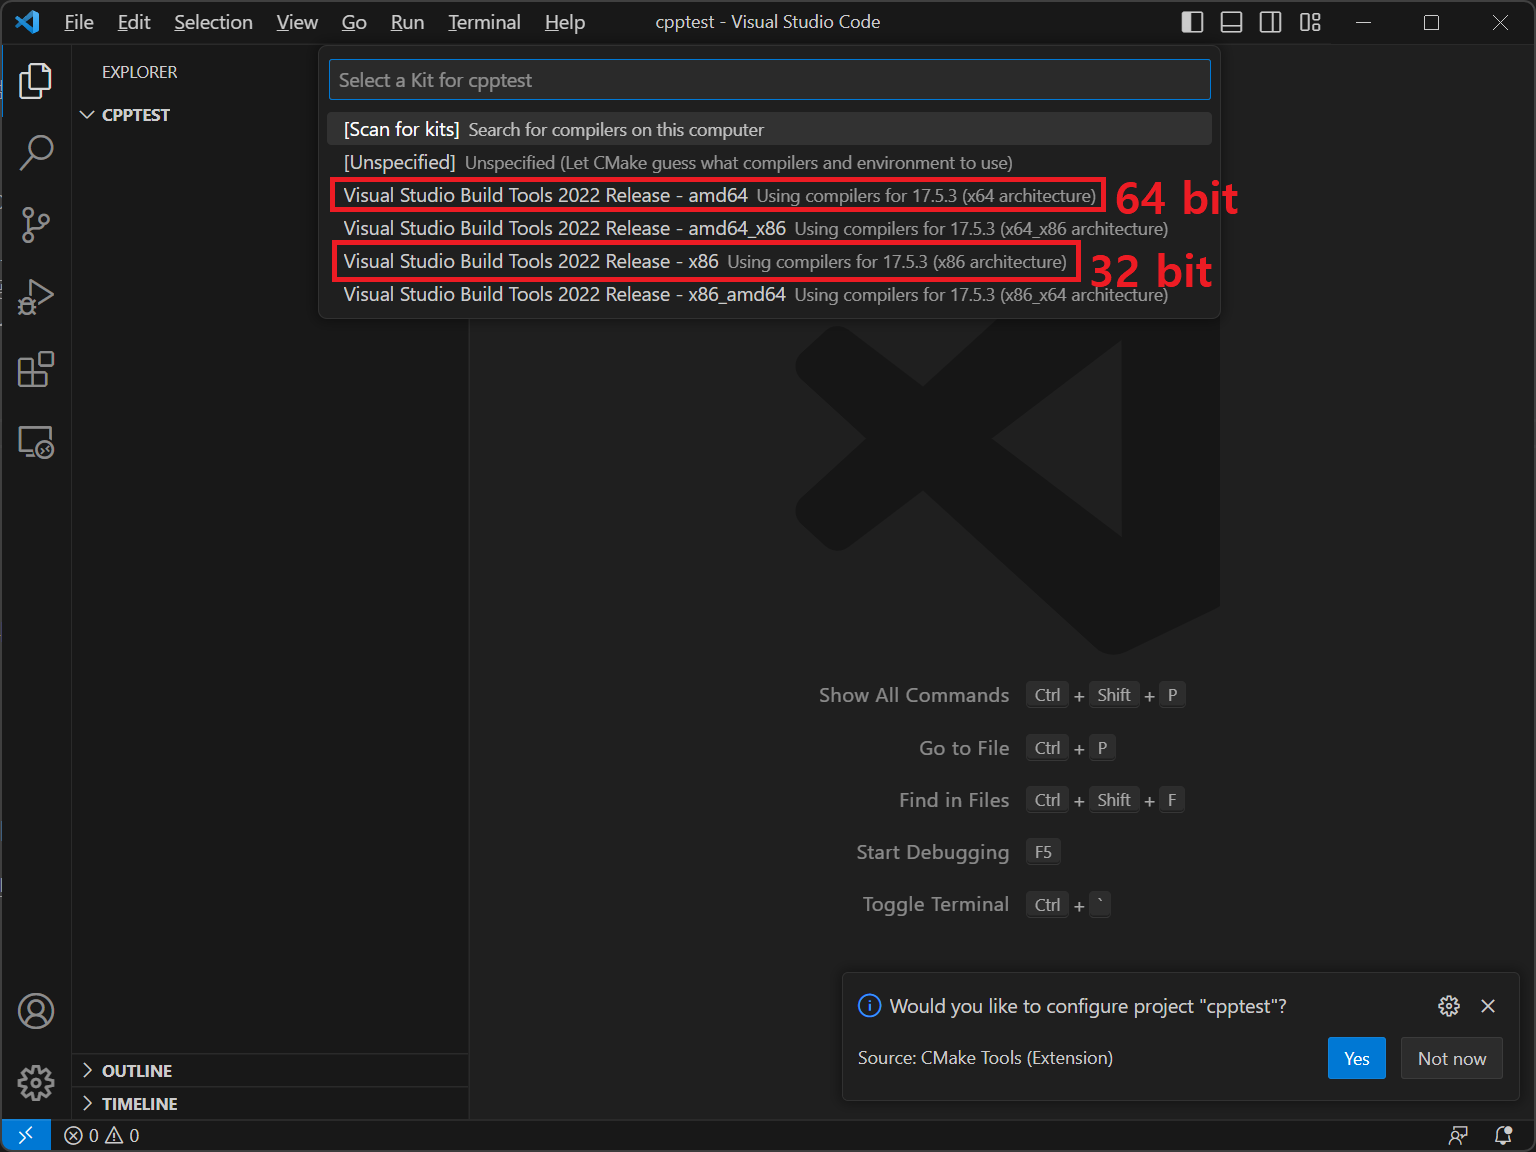Open the Search view in activity bar
The width and height of the screenshot is (1536, 1152).
point(36,153)
